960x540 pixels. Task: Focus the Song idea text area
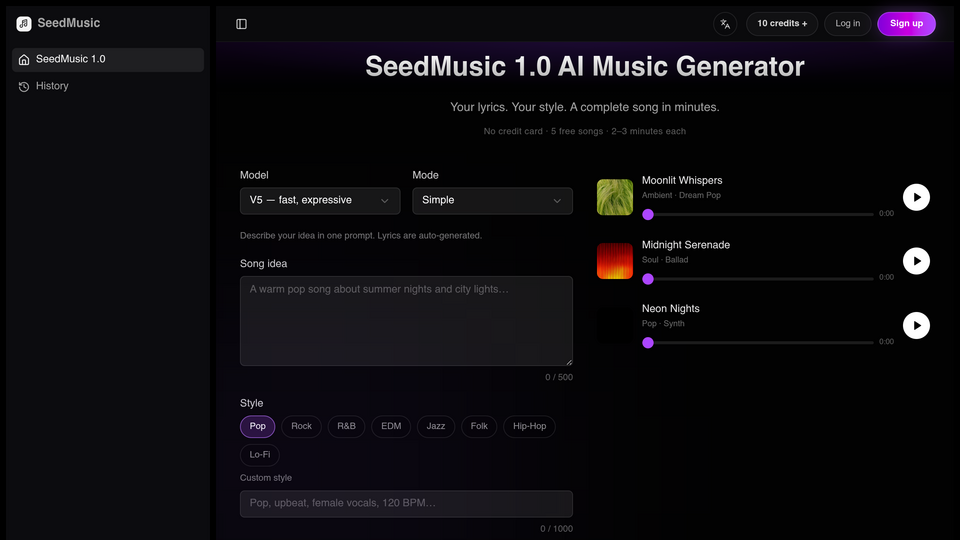(407, 321)
